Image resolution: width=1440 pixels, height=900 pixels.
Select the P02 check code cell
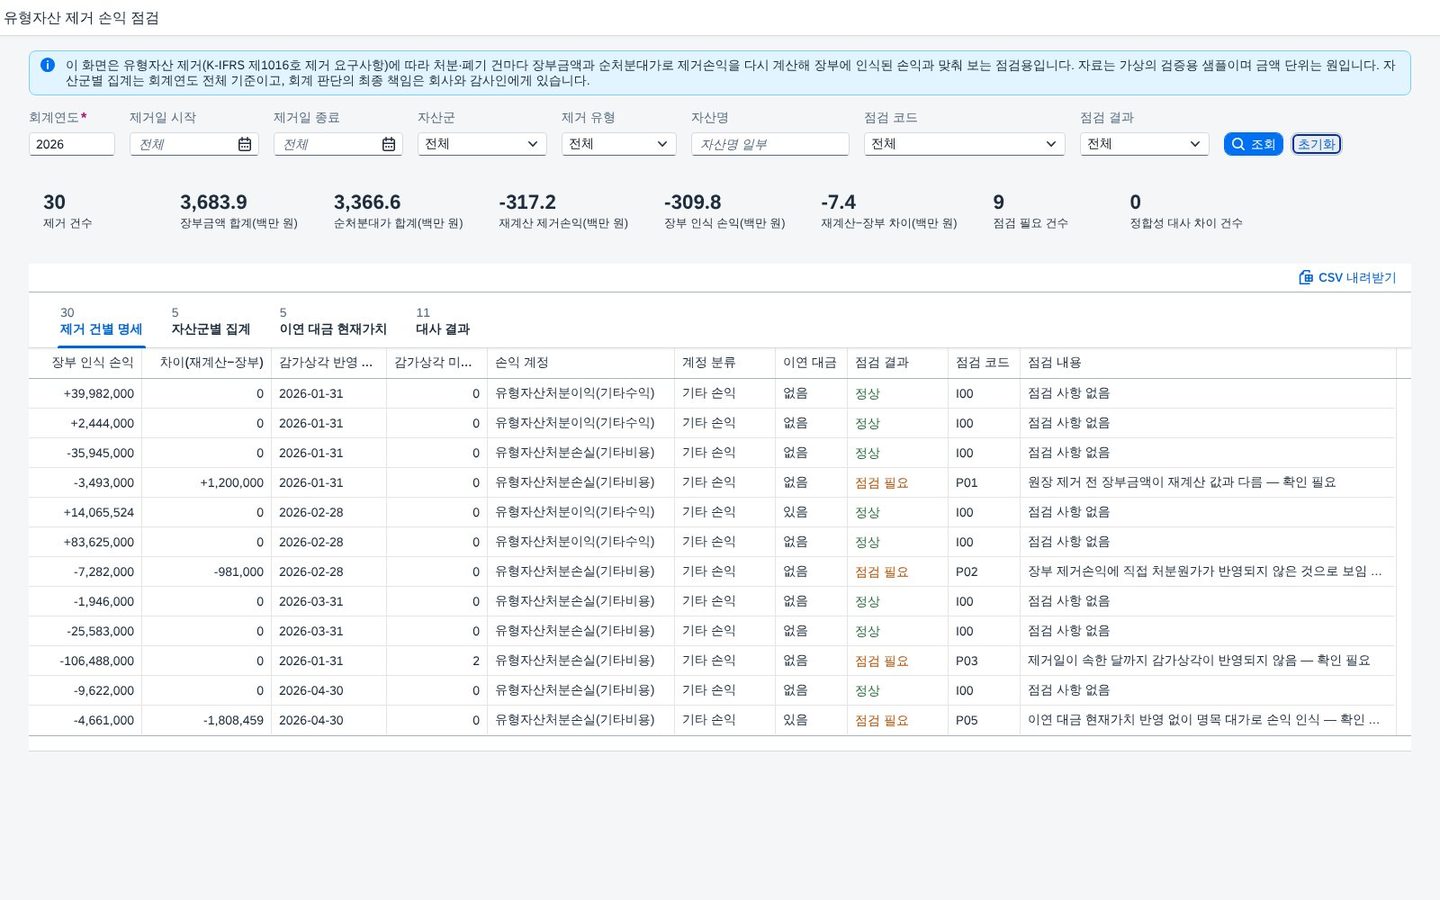pos(984,572)
